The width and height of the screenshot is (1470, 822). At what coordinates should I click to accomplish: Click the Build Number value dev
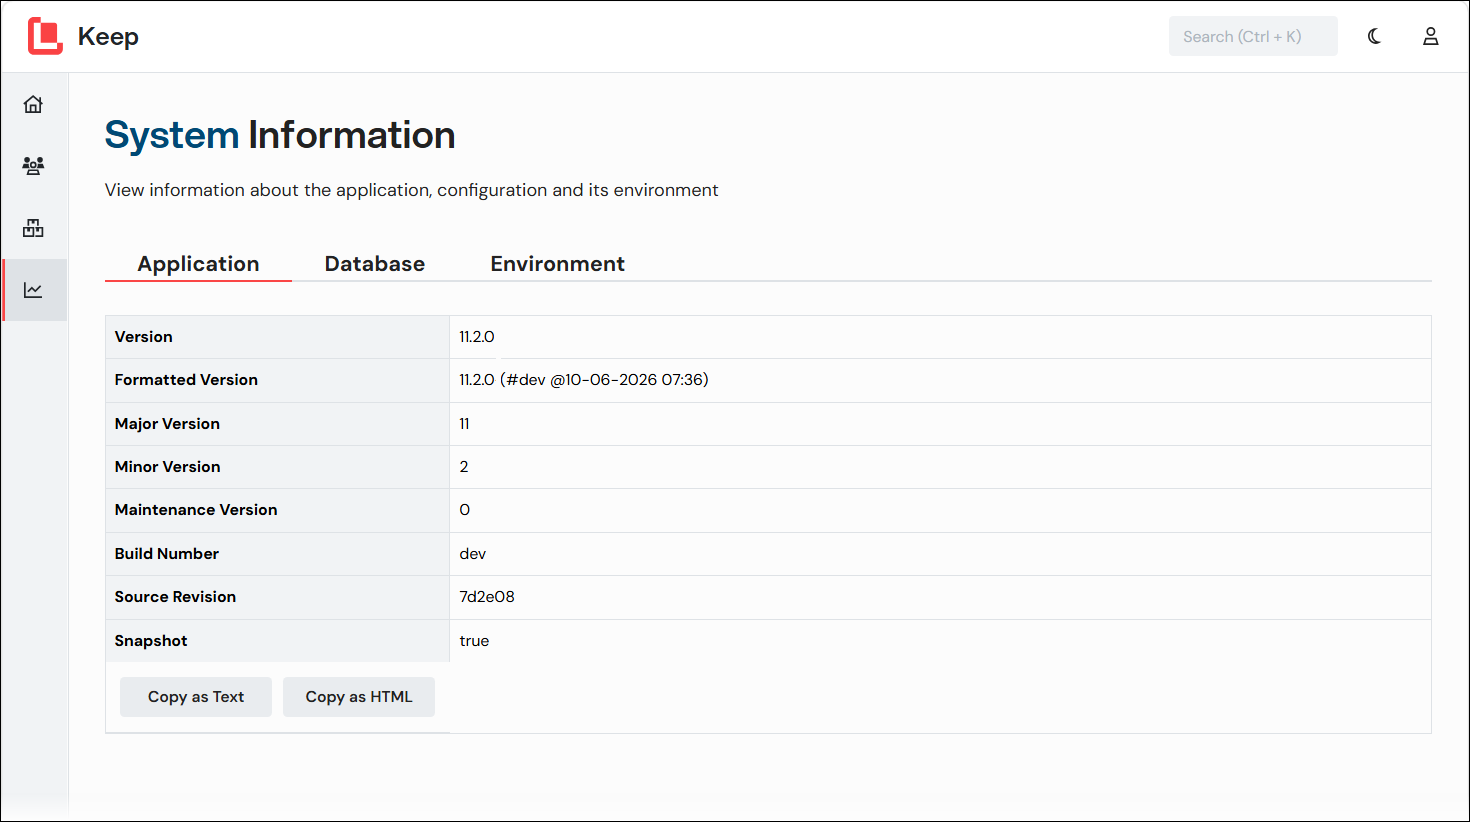pyautogui.click(x=473, y=554)
